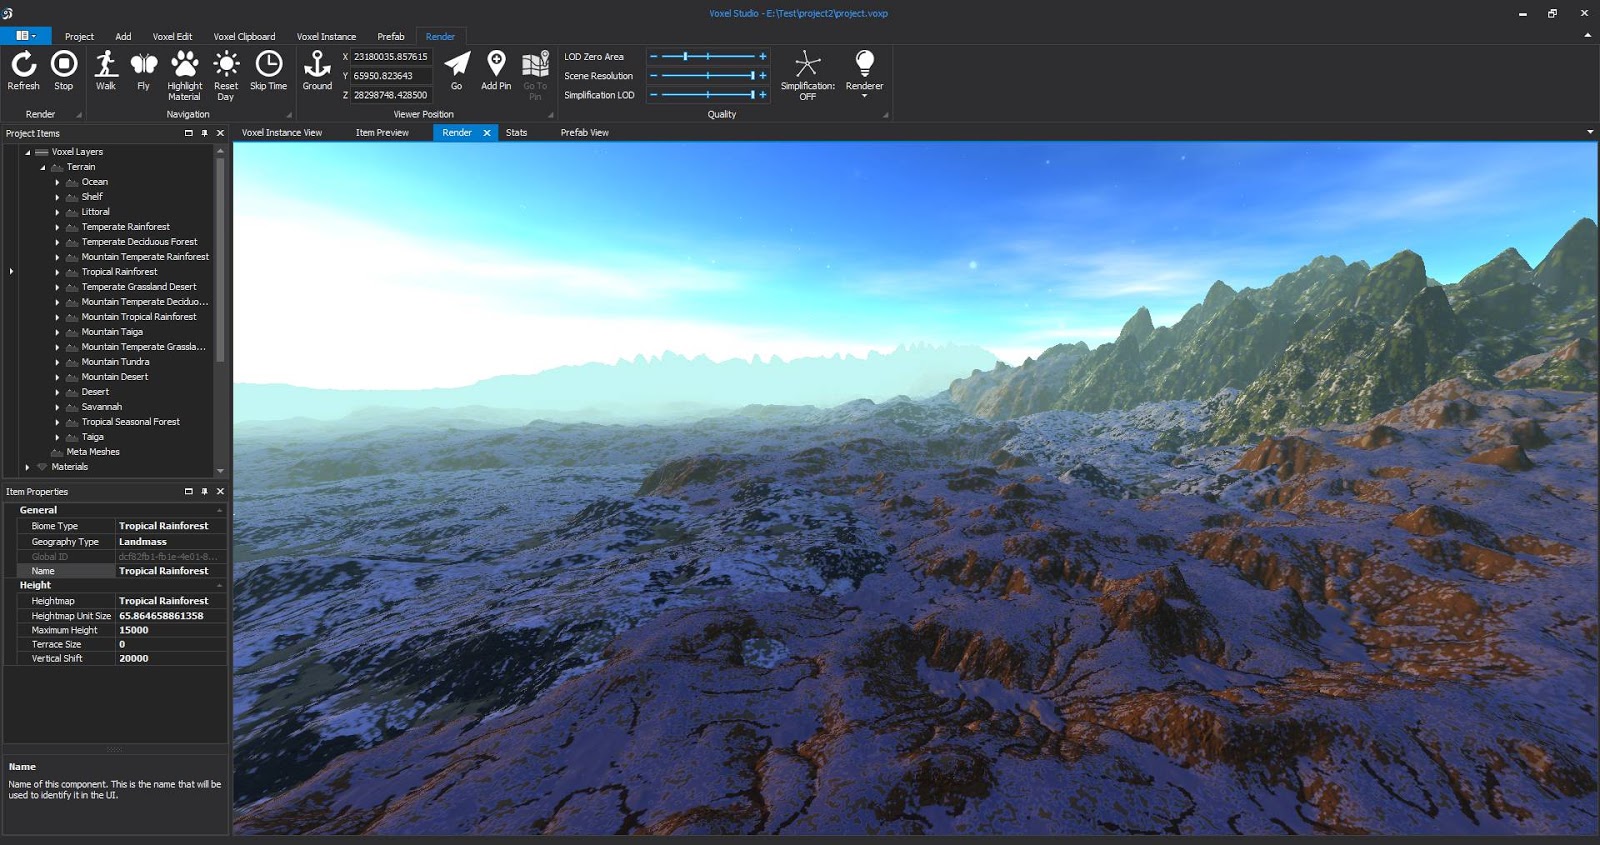Screen dimensions: 1600x845
Task: Expand the Tropical Rainforest node
Action: [x=57, y=272]
